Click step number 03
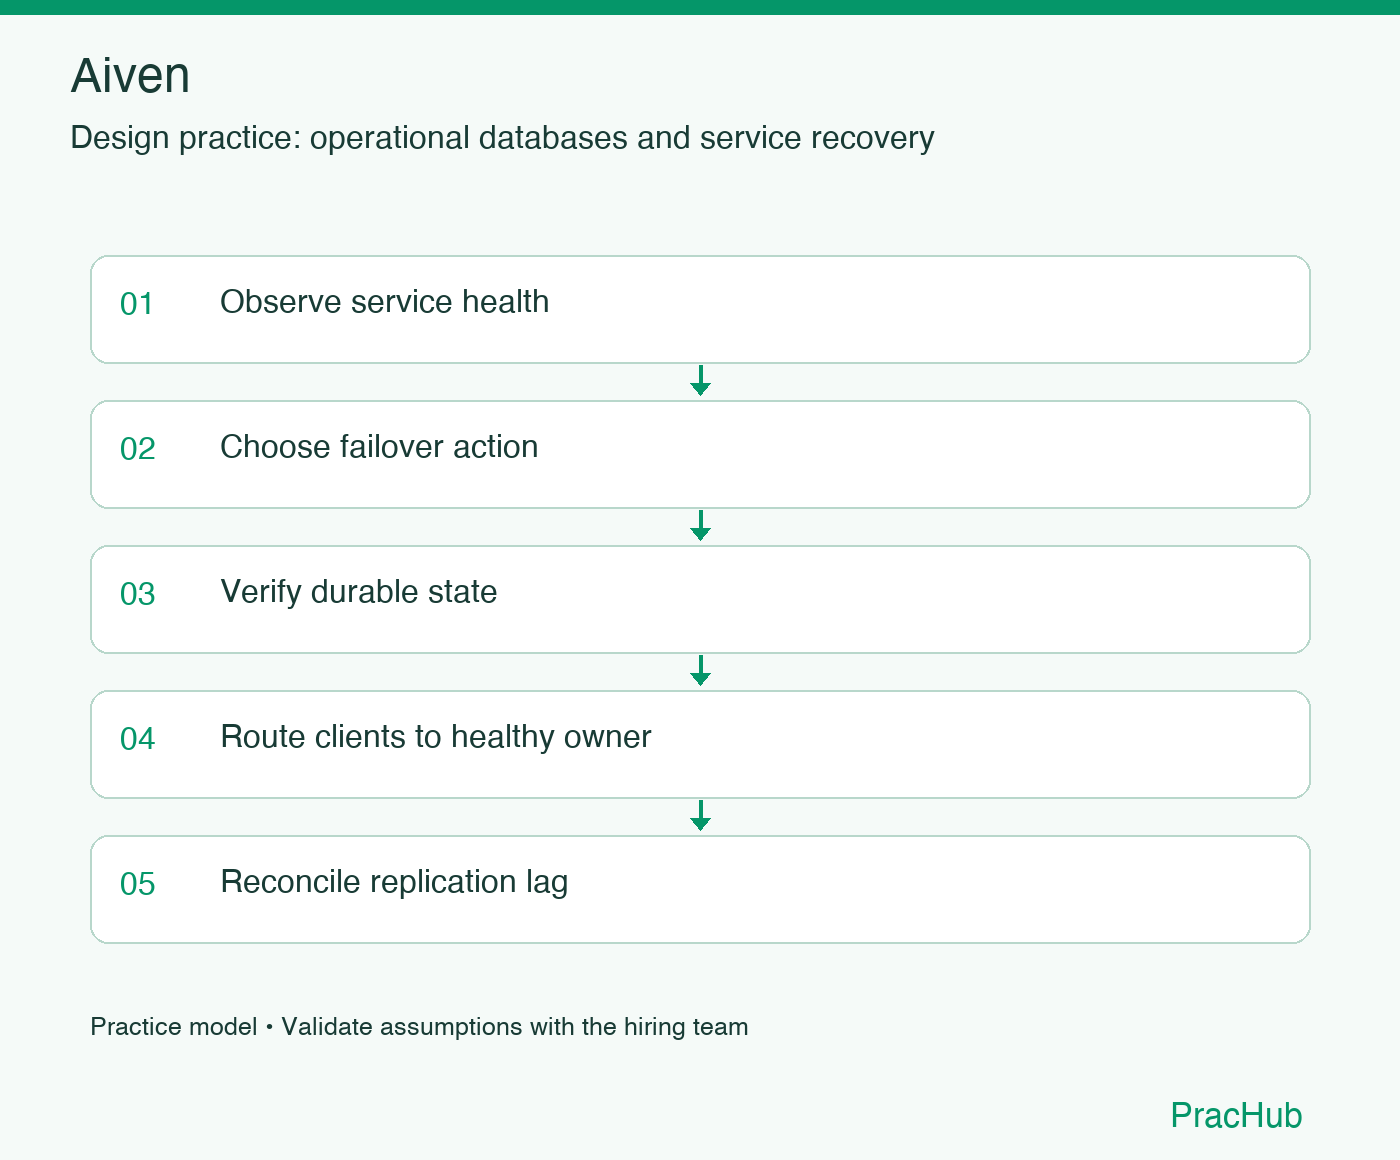Image resolution: width=1400 pixels, height=1160 pixels. [137, 594]
